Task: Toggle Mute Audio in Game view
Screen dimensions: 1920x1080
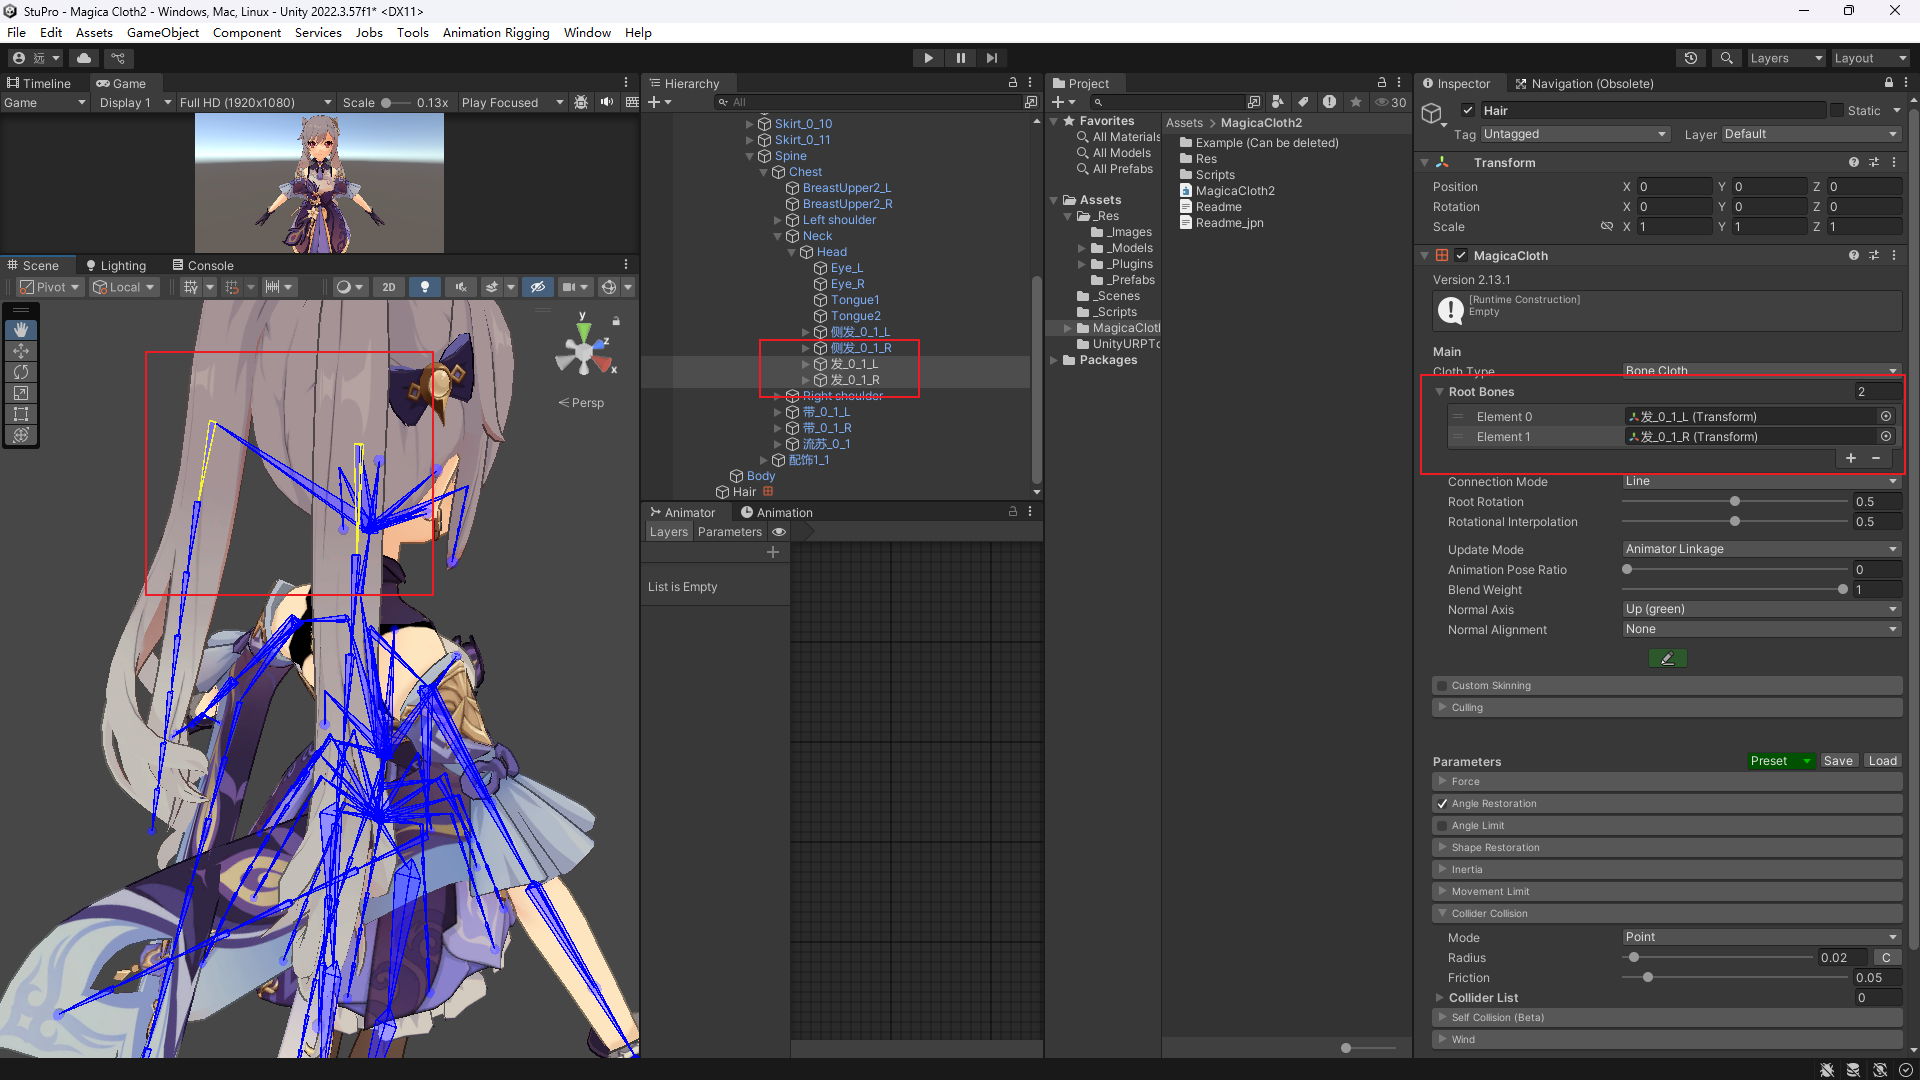Action: click(x=606, y=102)
